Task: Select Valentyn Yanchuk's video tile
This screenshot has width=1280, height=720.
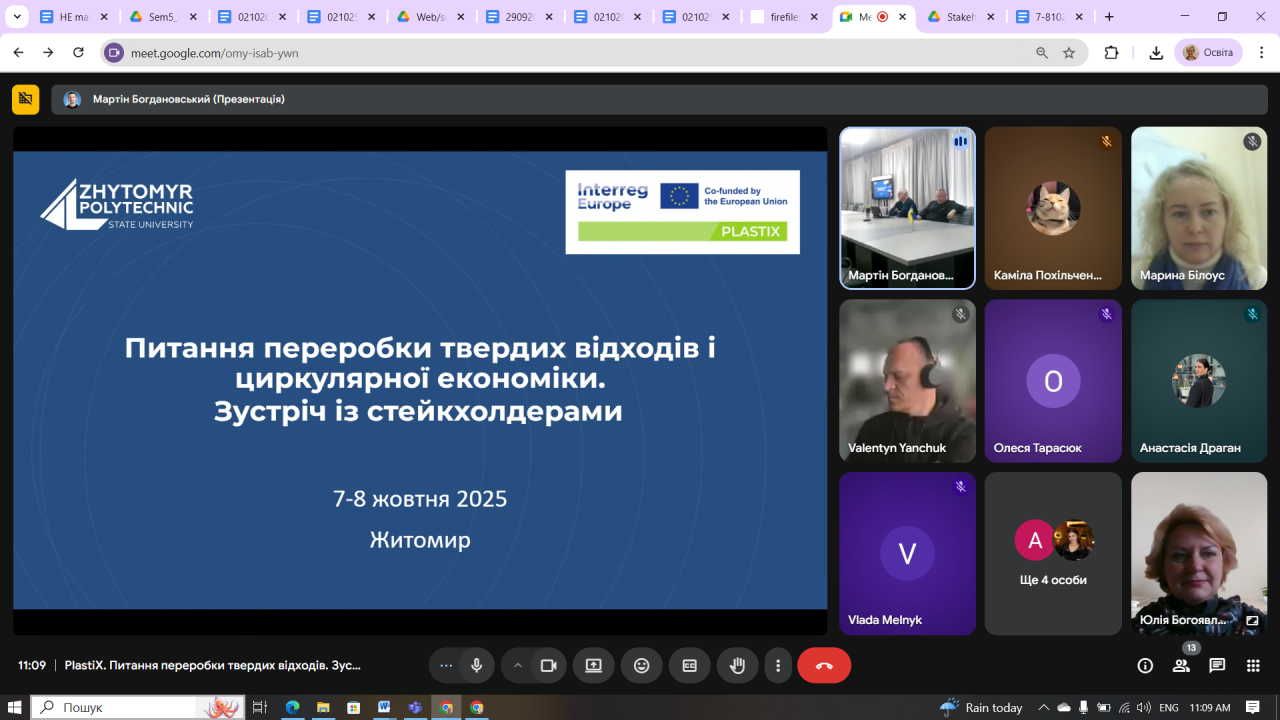Action: tap(907, 380)
